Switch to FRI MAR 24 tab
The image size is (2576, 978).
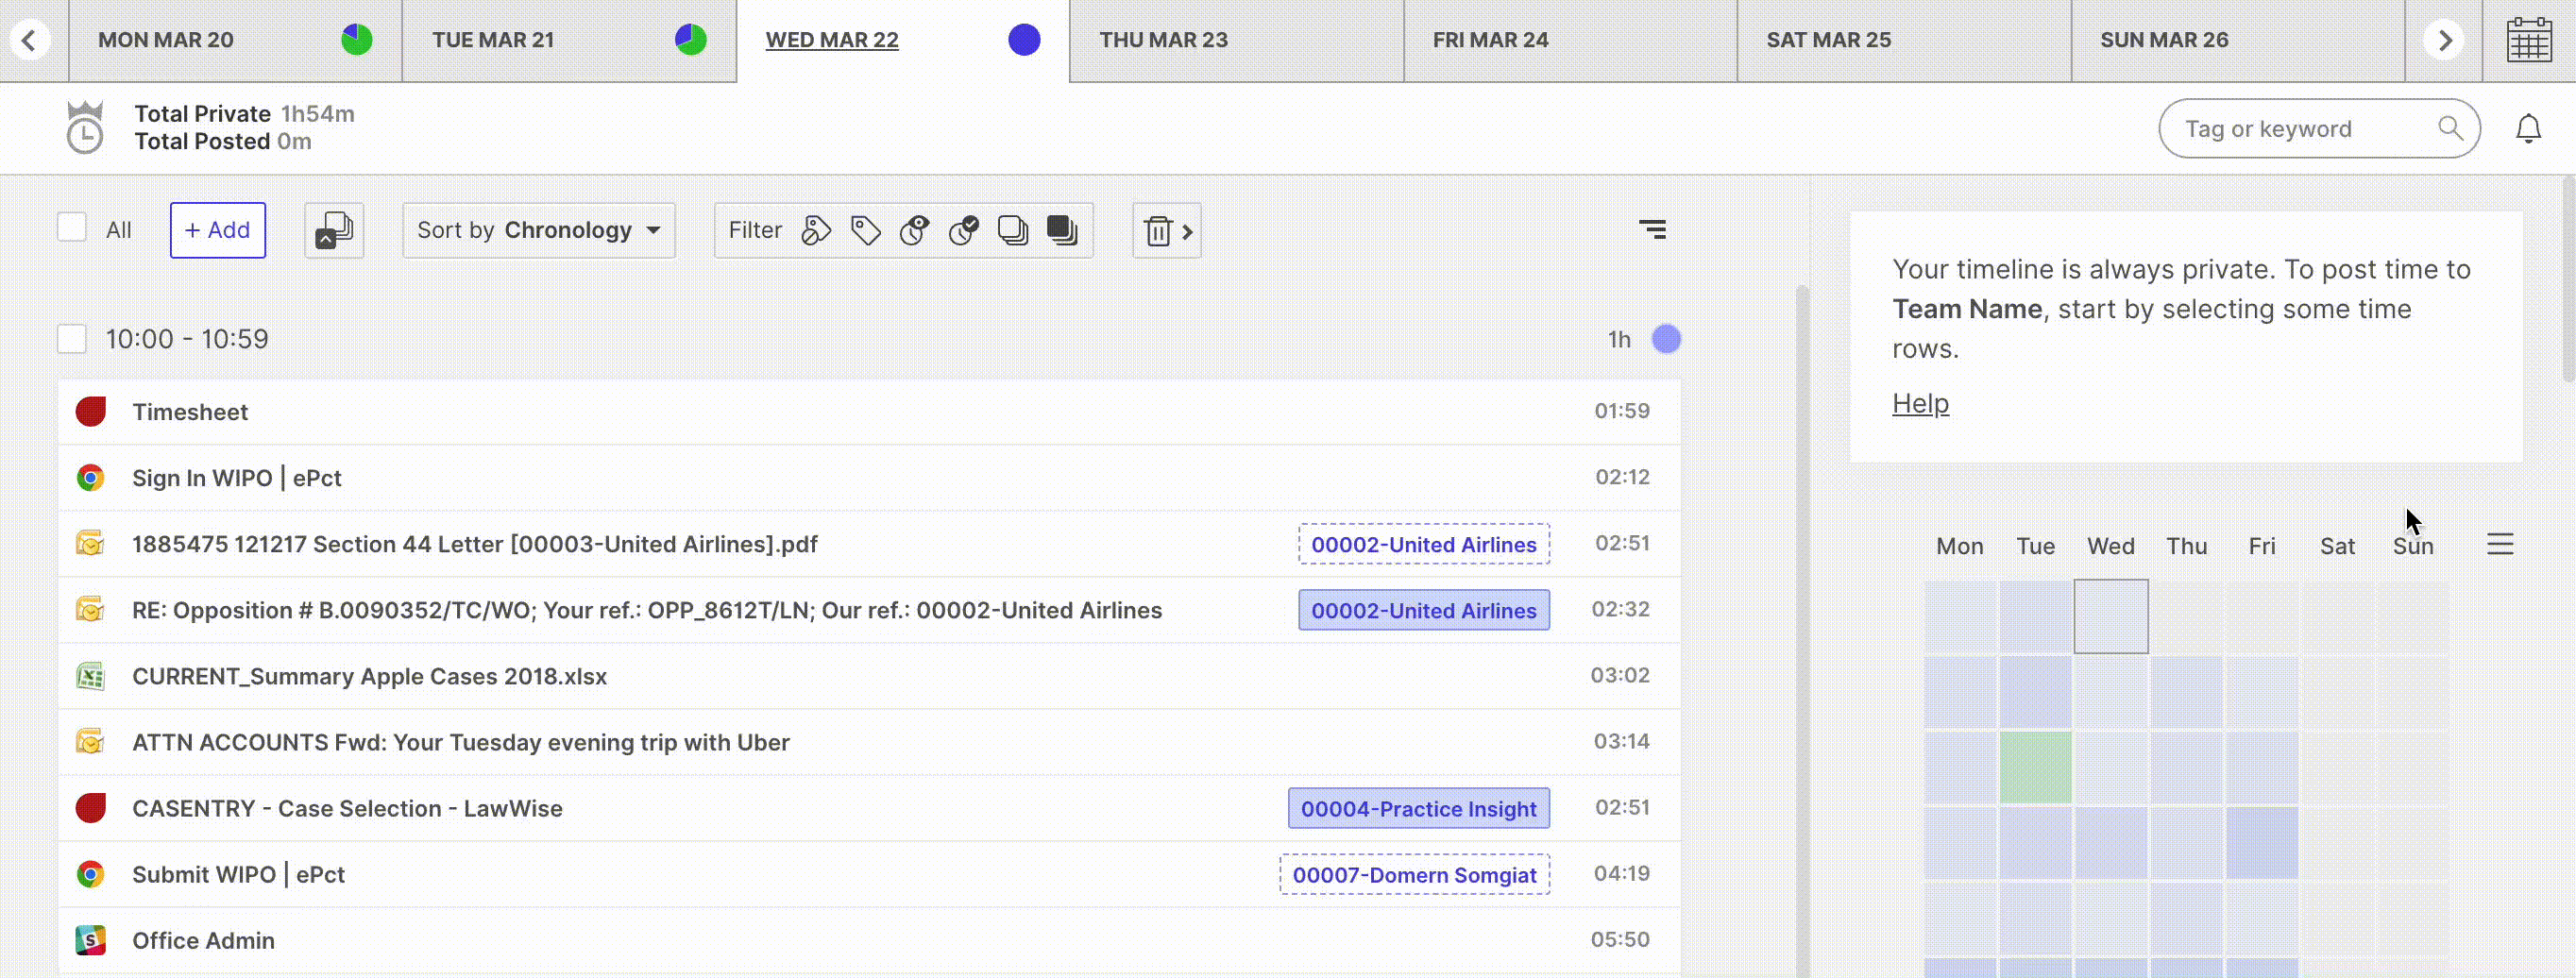1571,40
